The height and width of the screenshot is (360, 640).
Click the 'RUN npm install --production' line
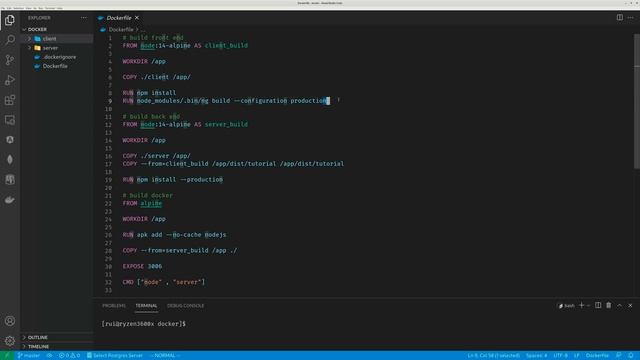(173, 180)
